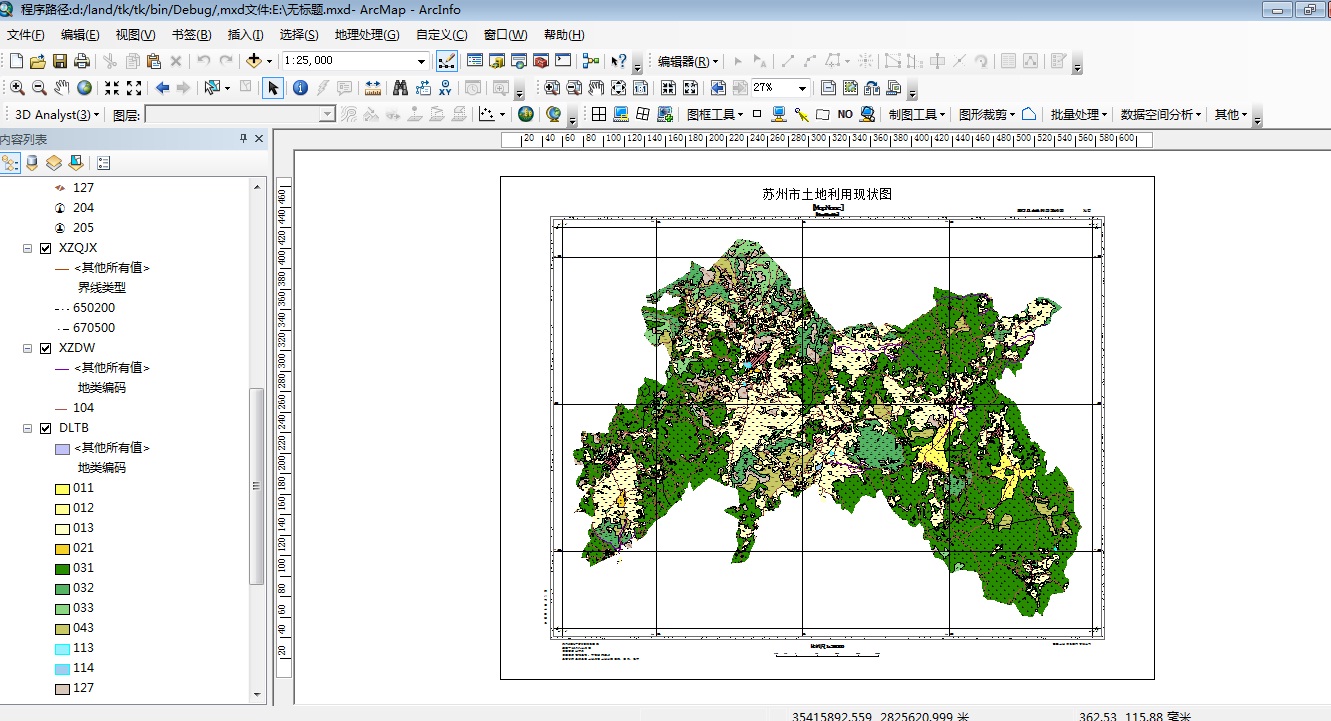Screen dimensions: 1331x721
Task: Create a new map document
Action: (16, 61)
